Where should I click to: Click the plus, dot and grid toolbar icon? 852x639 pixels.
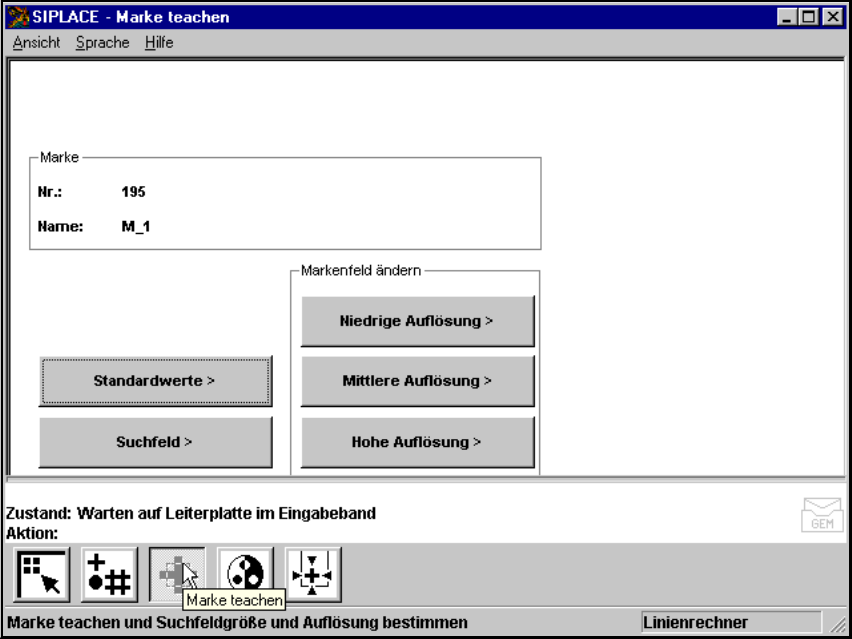point(109,575)
